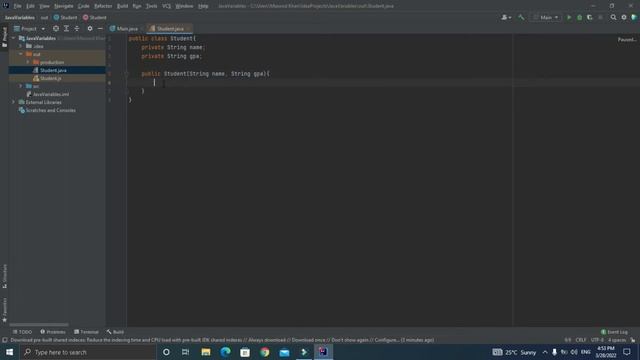Screen dimensions: 640x360
Task: Launch Microsoft Edge from taskbar
Action: point(225,352)
